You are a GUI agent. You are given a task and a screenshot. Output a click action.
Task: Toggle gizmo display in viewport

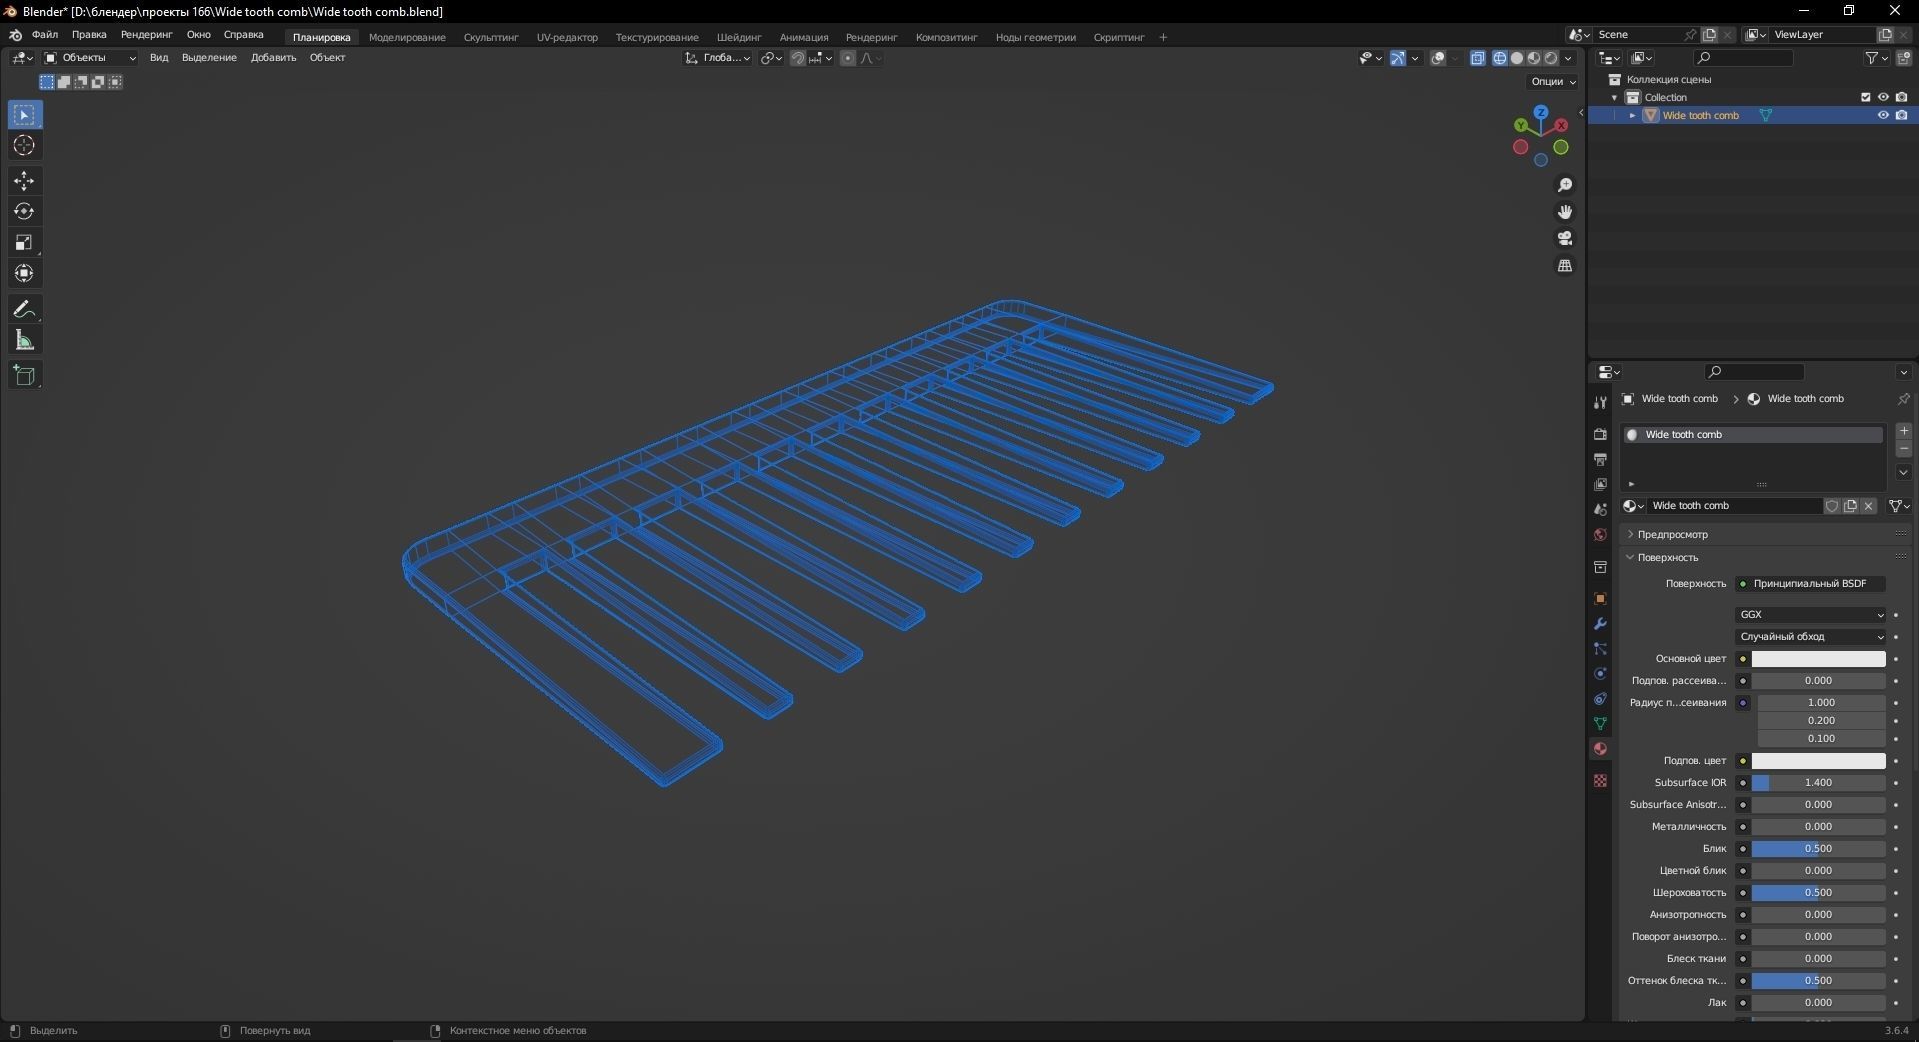(x=1398, y=58)
